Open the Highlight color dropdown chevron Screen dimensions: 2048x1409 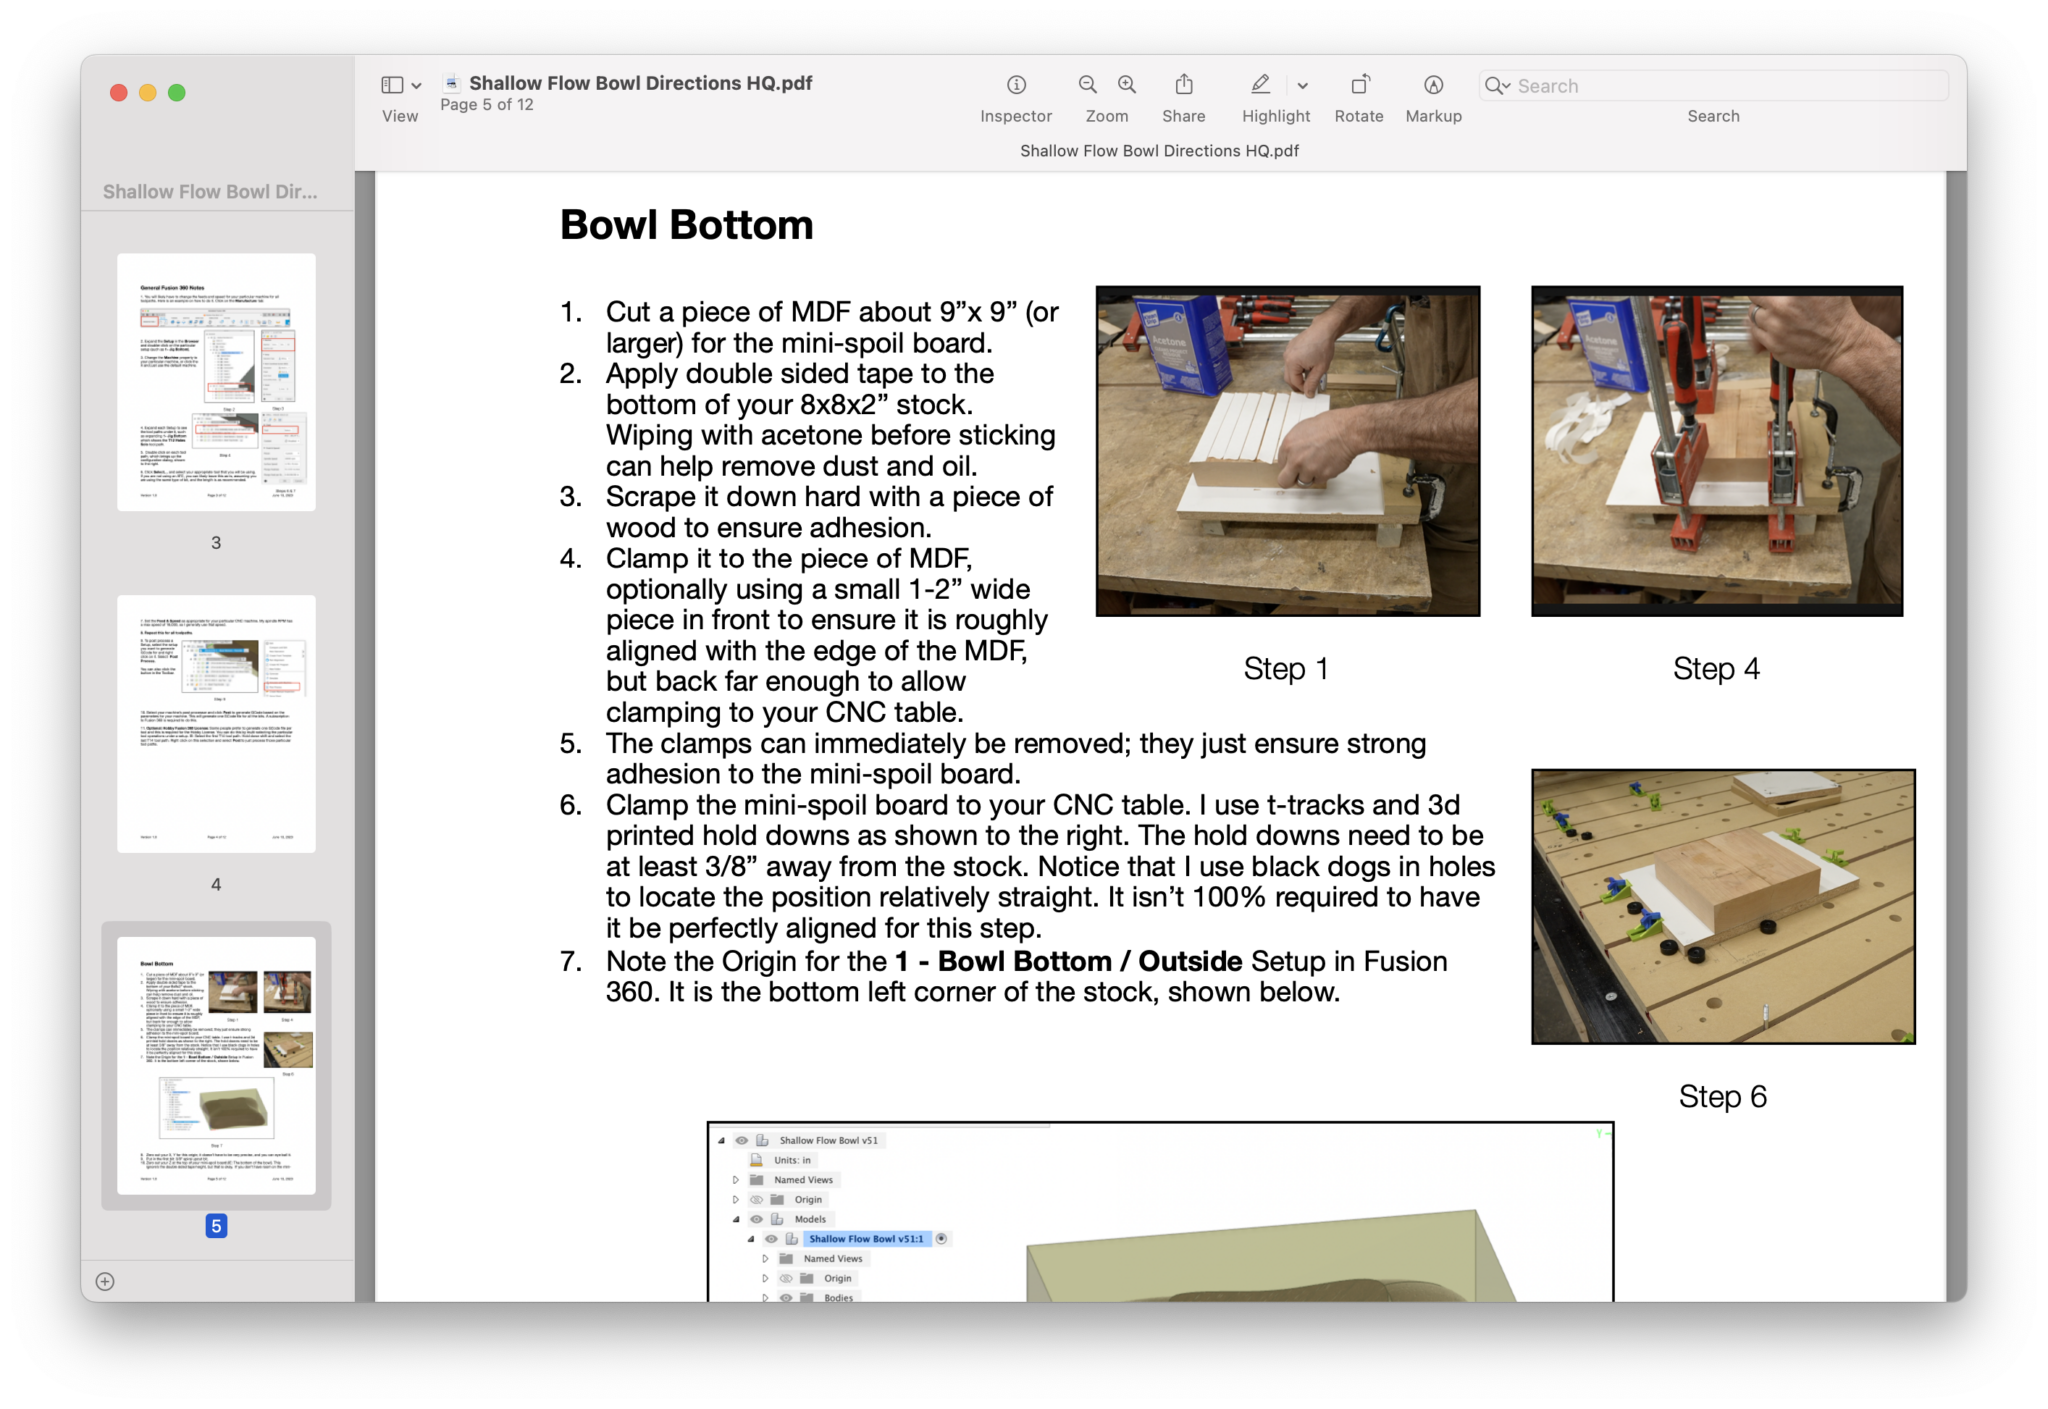click(x=1302, y=84)
